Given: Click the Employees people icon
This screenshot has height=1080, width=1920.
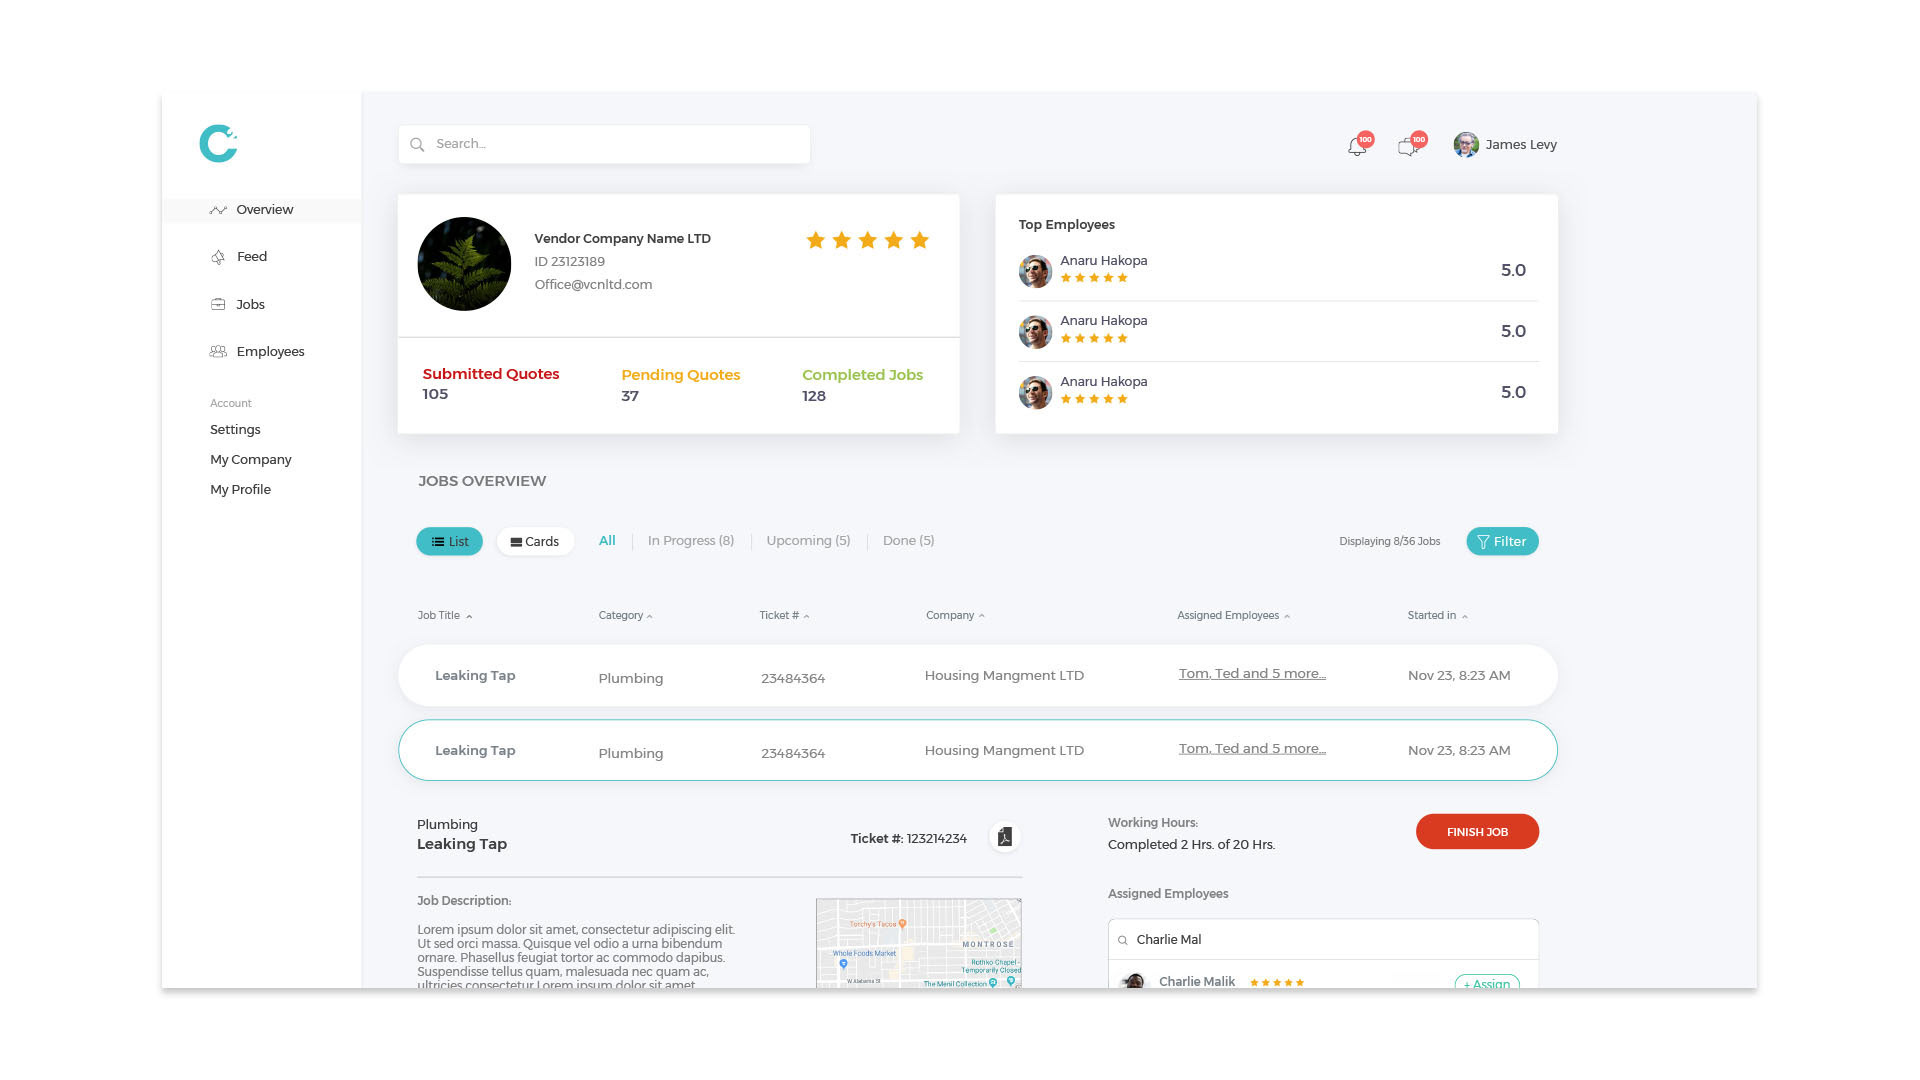Looking at the screenshot, I should point(218,352).
